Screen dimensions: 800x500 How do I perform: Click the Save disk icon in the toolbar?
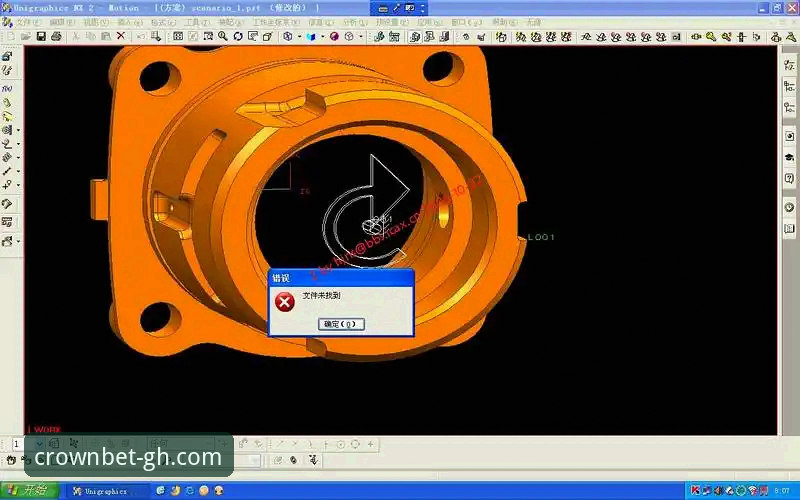point(41,36)
